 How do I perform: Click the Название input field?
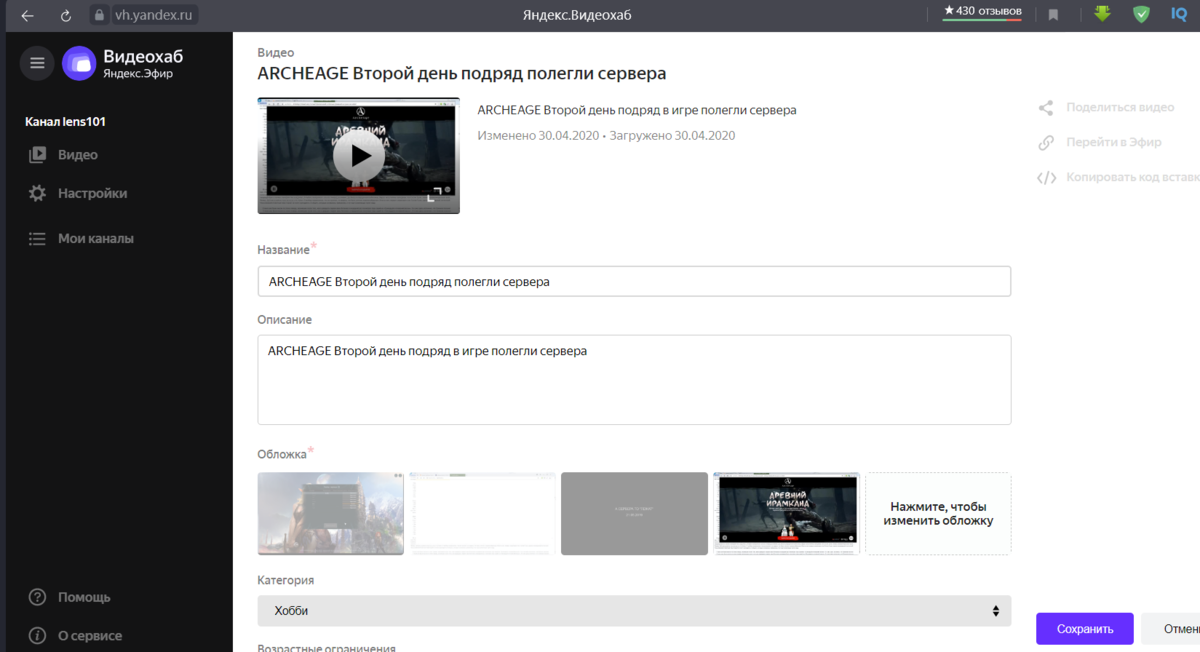coord(634,281)
